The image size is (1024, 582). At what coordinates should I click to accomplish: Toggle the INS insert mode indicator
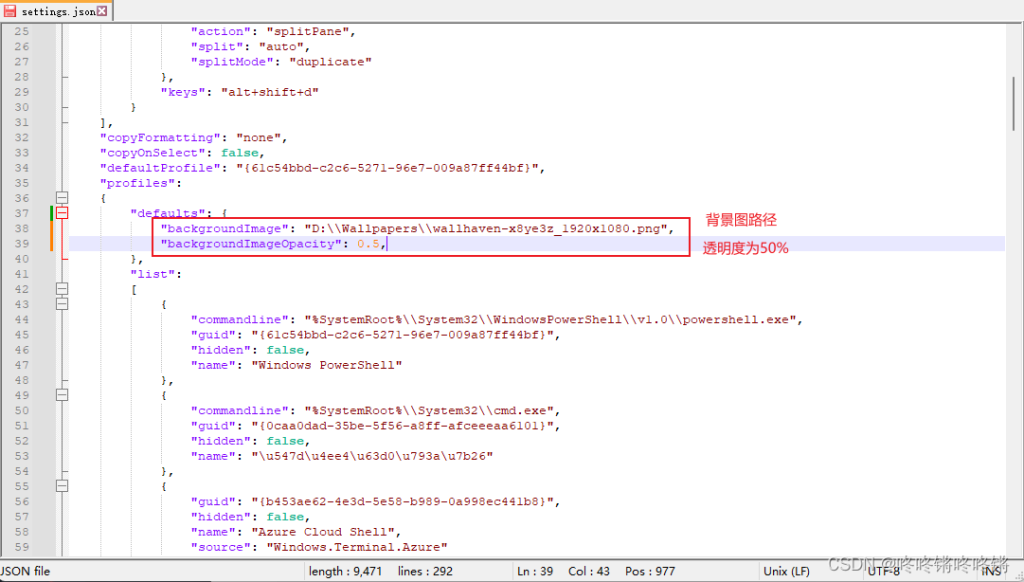pos(991,571)
